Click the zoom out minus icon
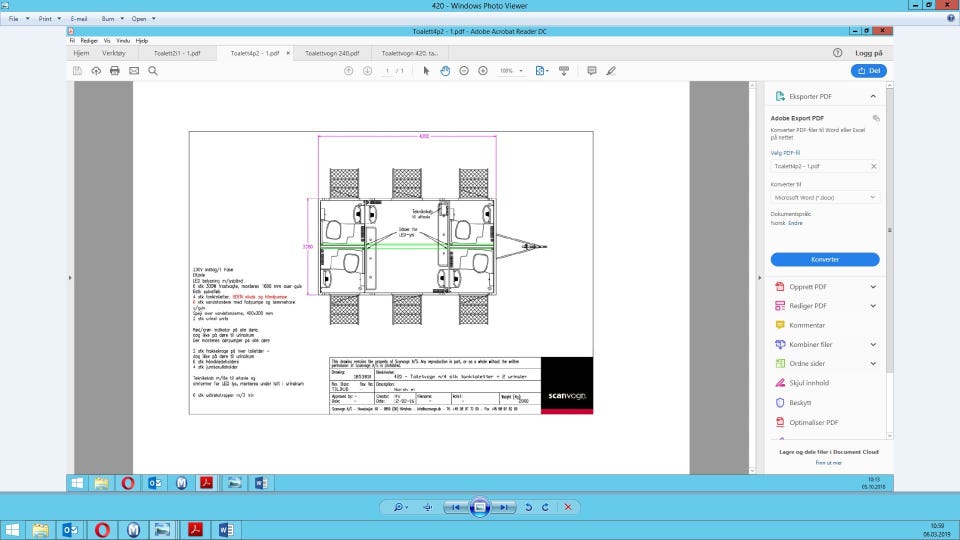Image resolution: width=960 pixels, height=540 pixels. pos(464,71)
